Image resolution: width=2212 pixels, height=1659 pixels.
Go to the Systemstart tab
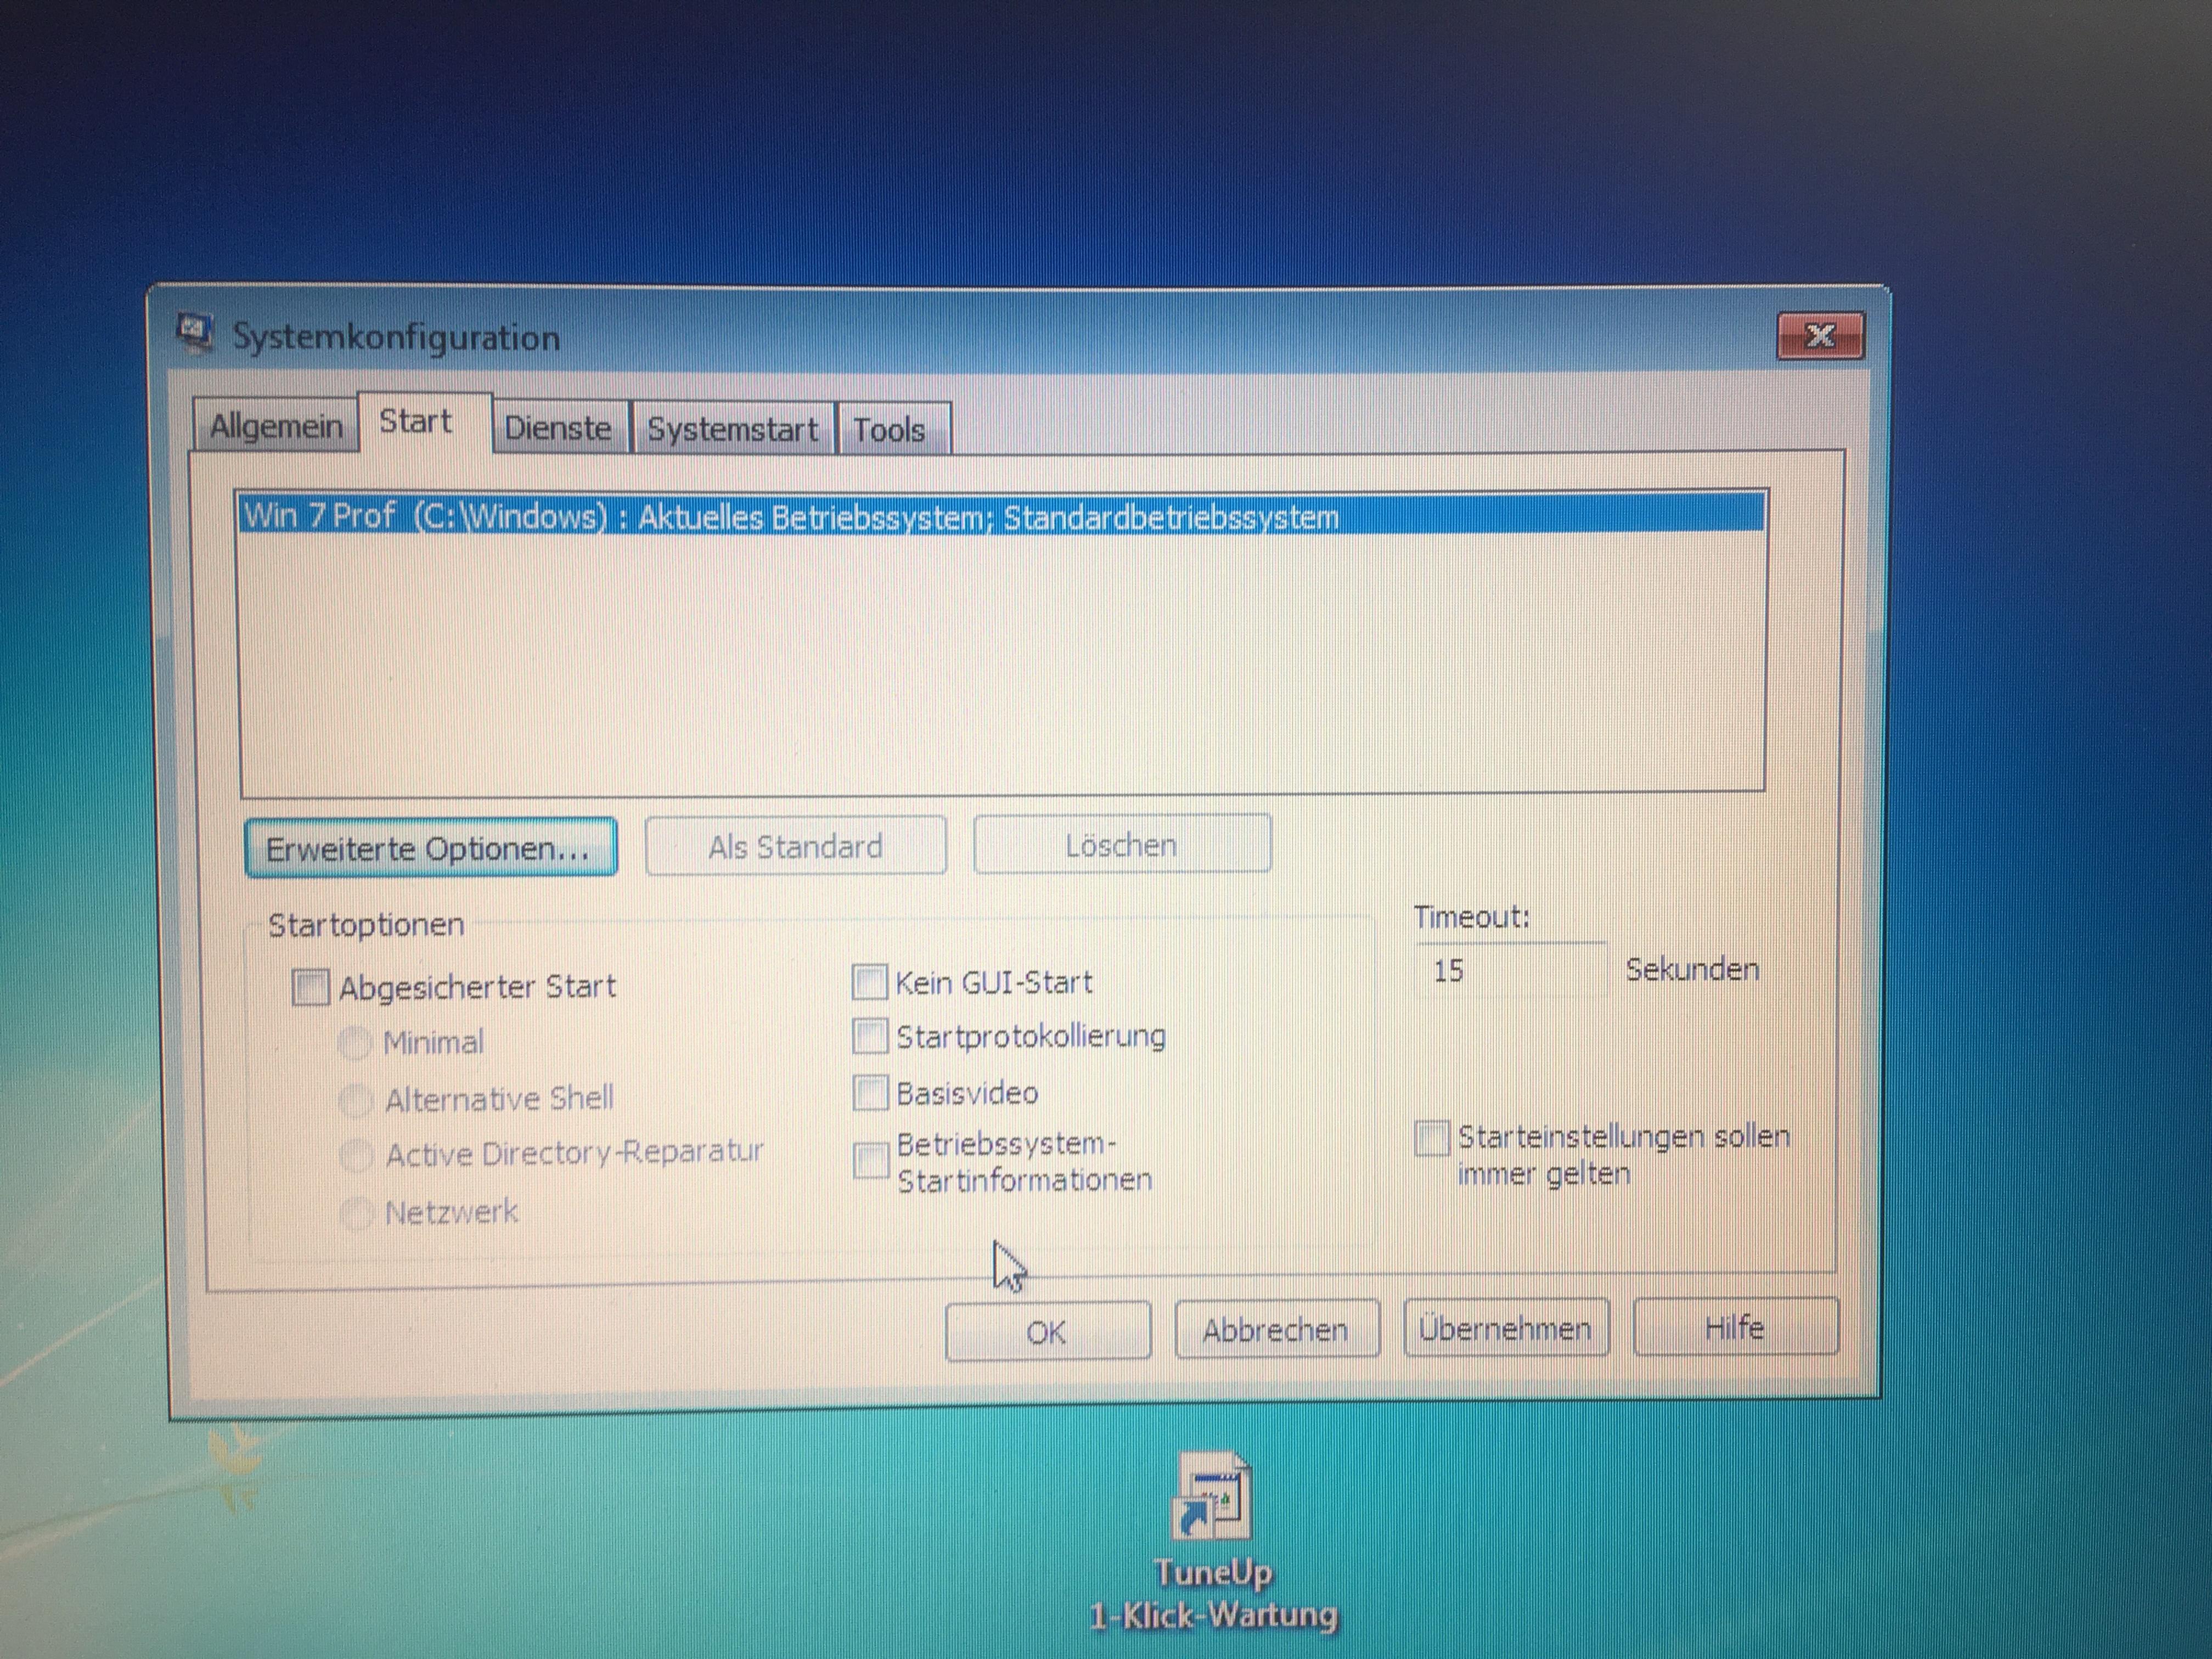click(x=732, y=430)
